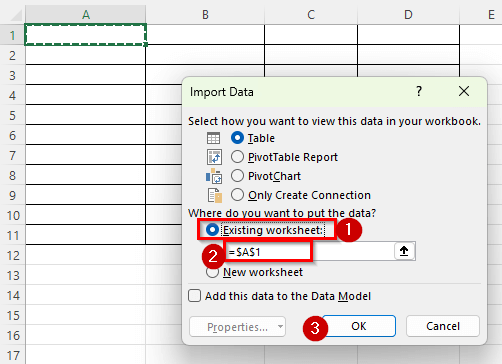This screenshot has height=364, width=502.
Task: Click cell D1 in the worksheet
Action: 408,34
